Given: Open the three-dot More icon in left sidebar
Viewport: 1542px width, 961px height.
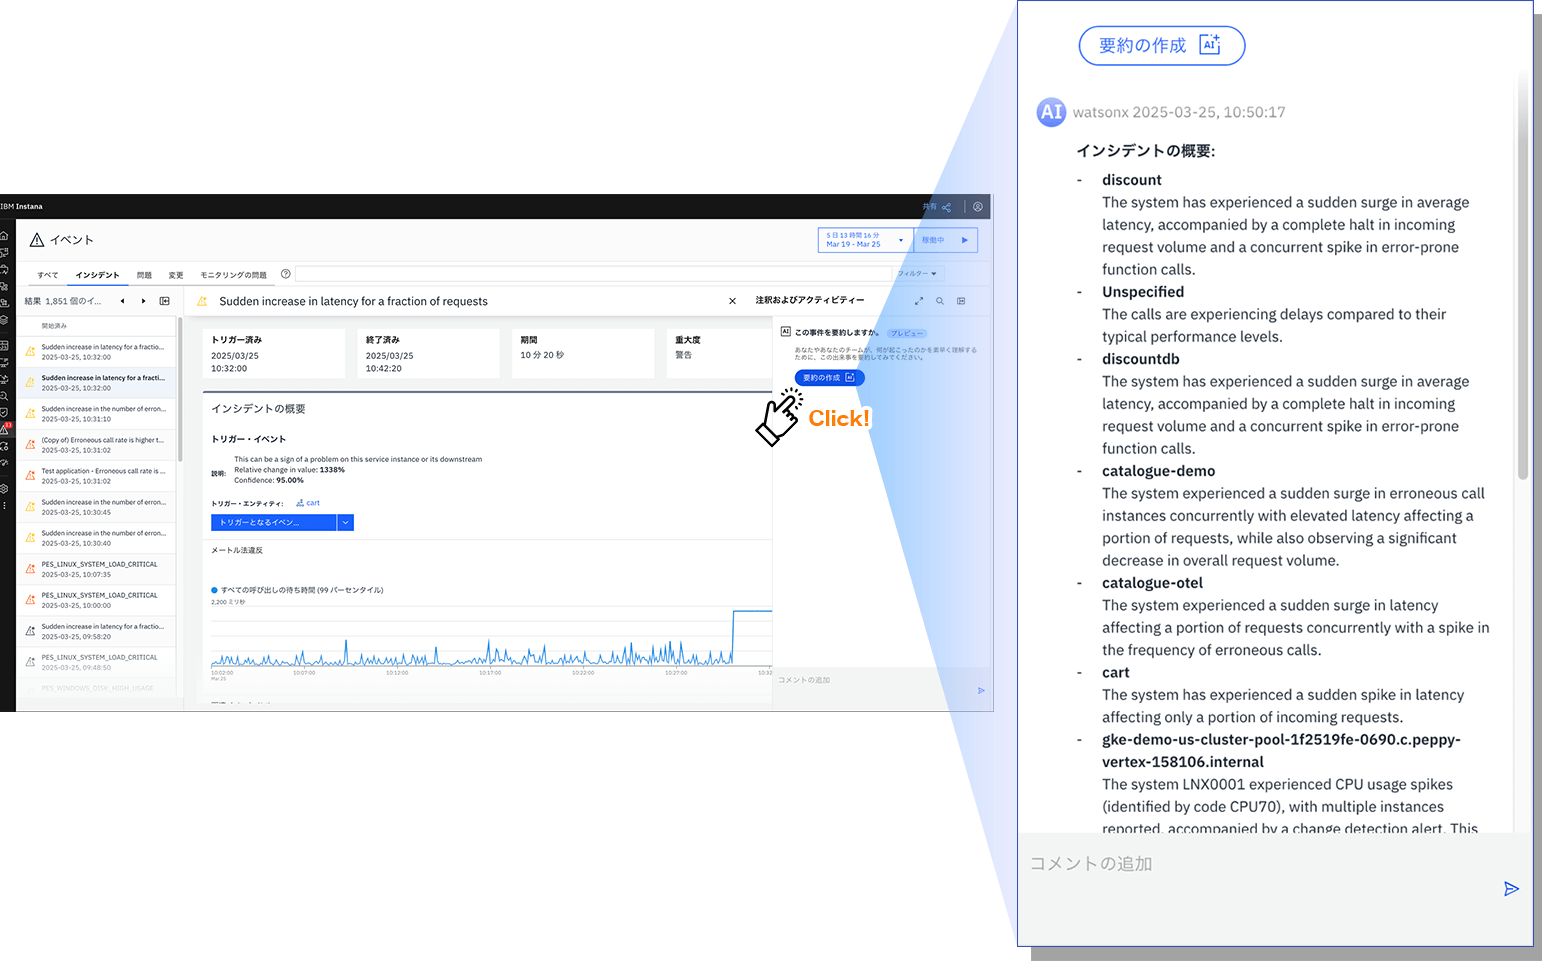Looking at the screenshot, I should tap(4, 506).
